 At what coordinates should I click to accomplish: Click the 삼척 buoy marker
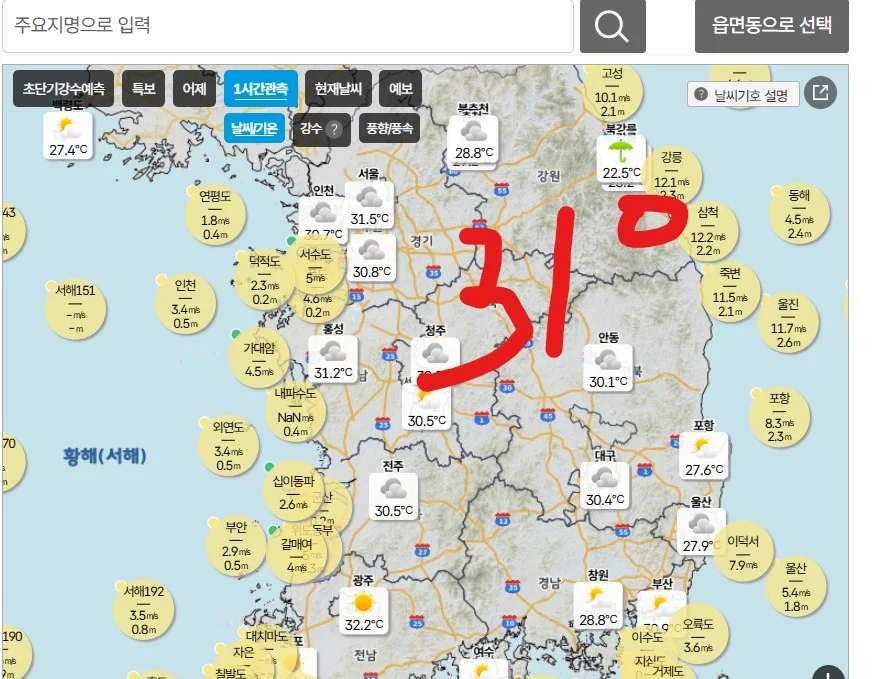[708, 231]
